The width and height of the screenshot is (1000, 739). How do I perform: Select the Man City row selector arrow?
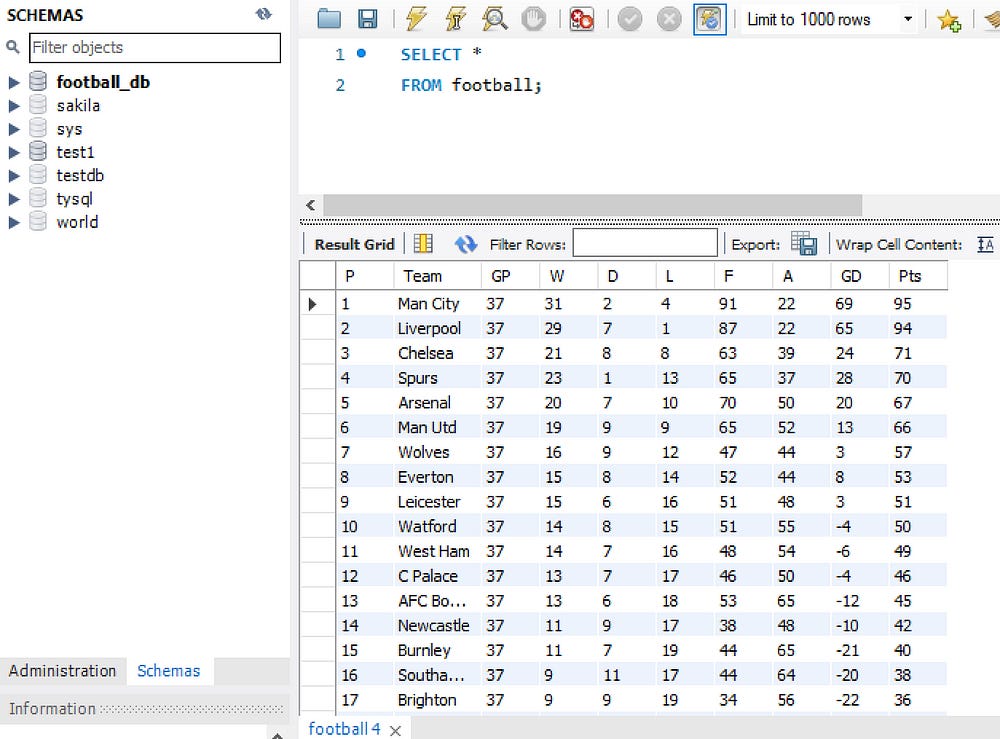click(313, 304)
